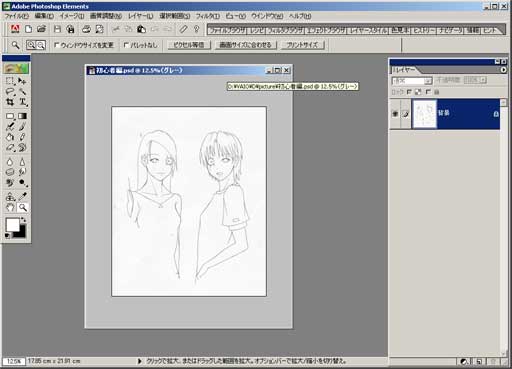Select the レイヤー tab in the palette
Image resolution: width=512 pixels, height=369 pixels.
click(404, 70)
